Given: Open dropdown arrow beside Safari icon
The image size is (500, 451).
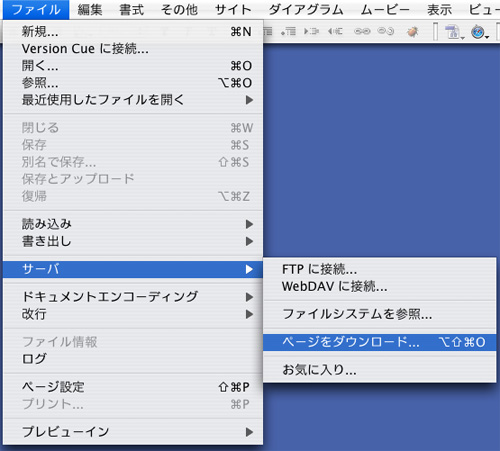Looking at the screenshot, I should [487, 37].
